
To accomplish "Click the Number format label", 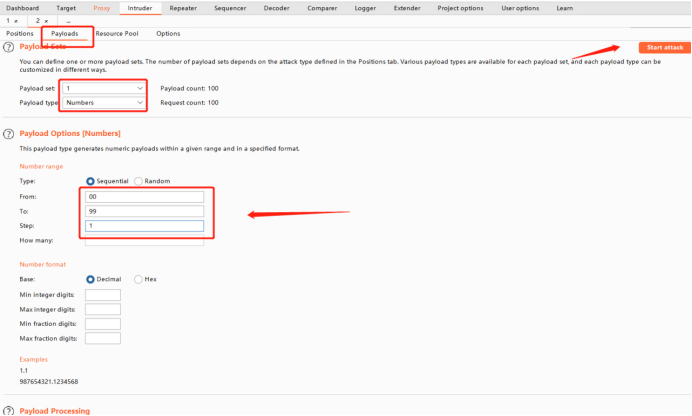I will pyautogui.click(x=42, y=264).
